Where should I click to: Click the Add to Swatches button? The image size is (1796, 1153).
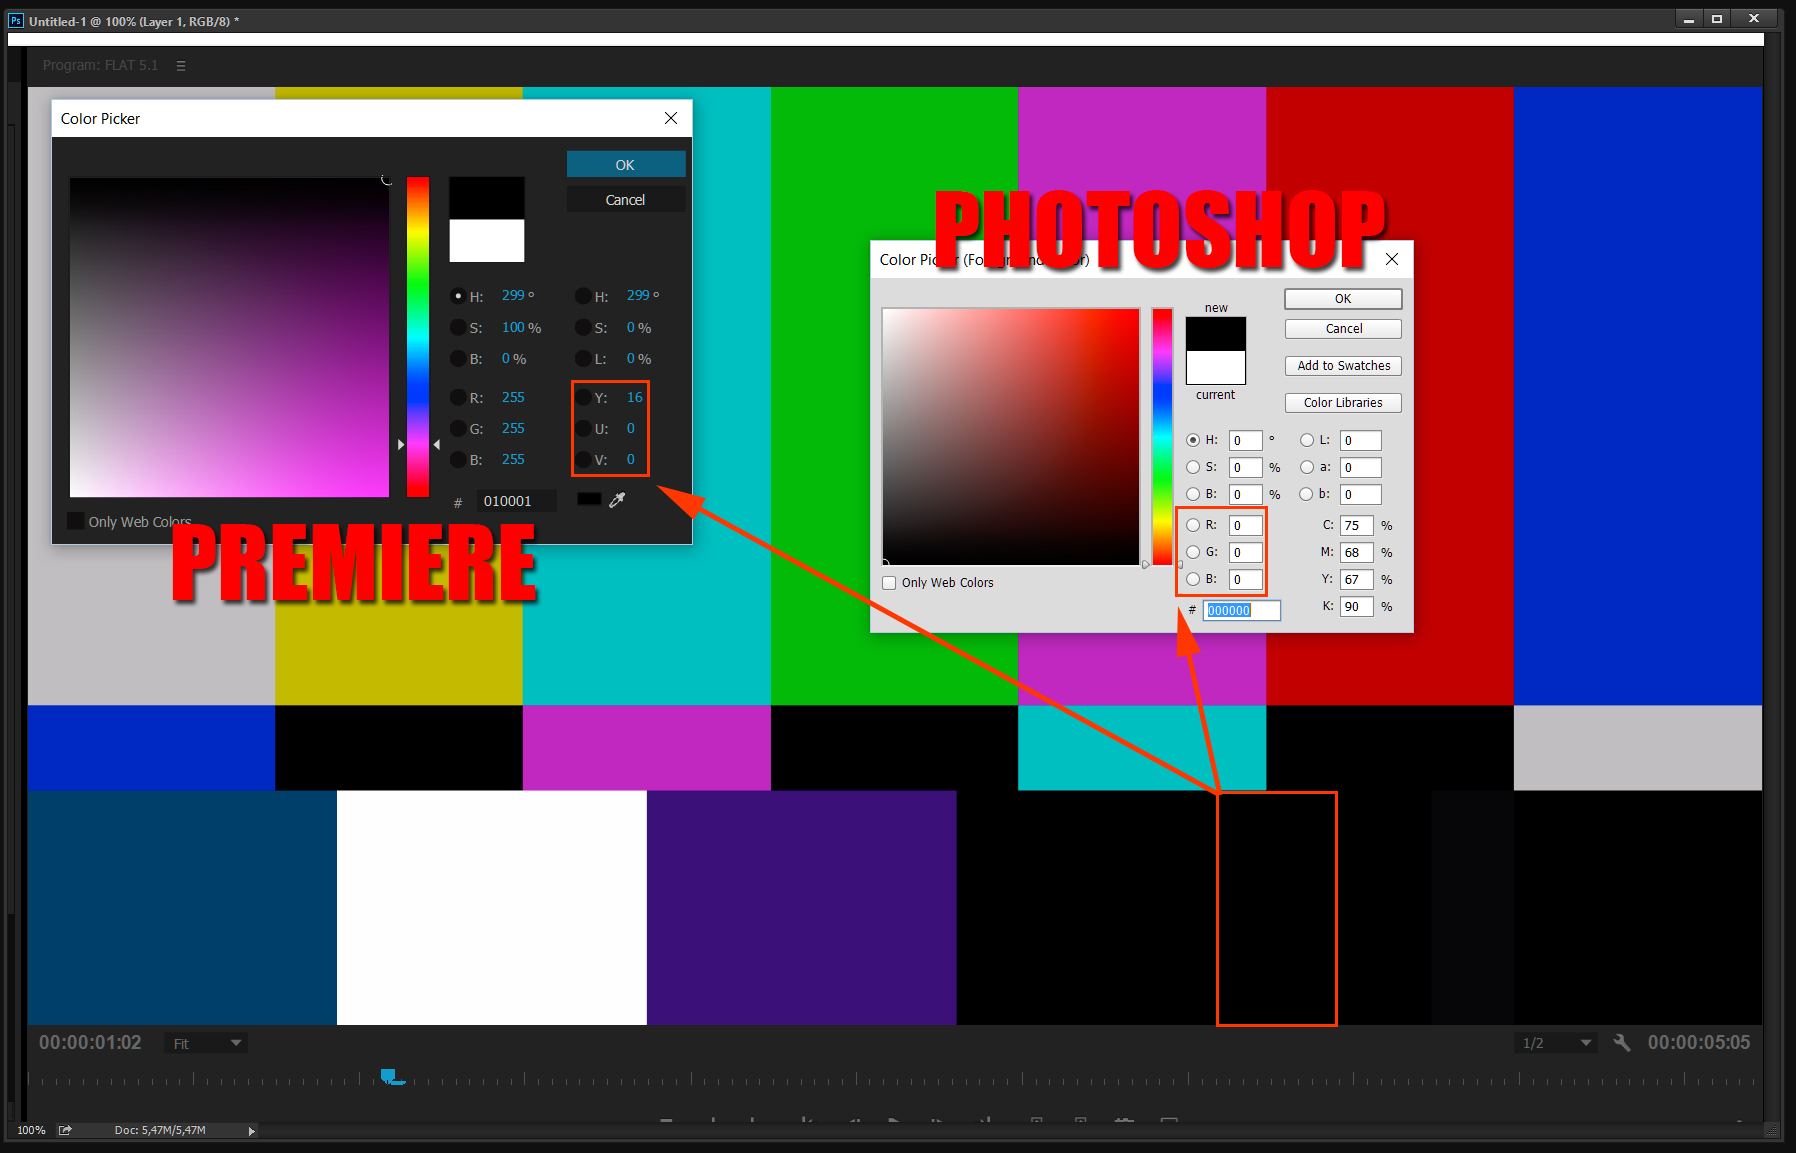click(x=1343, y=366)
